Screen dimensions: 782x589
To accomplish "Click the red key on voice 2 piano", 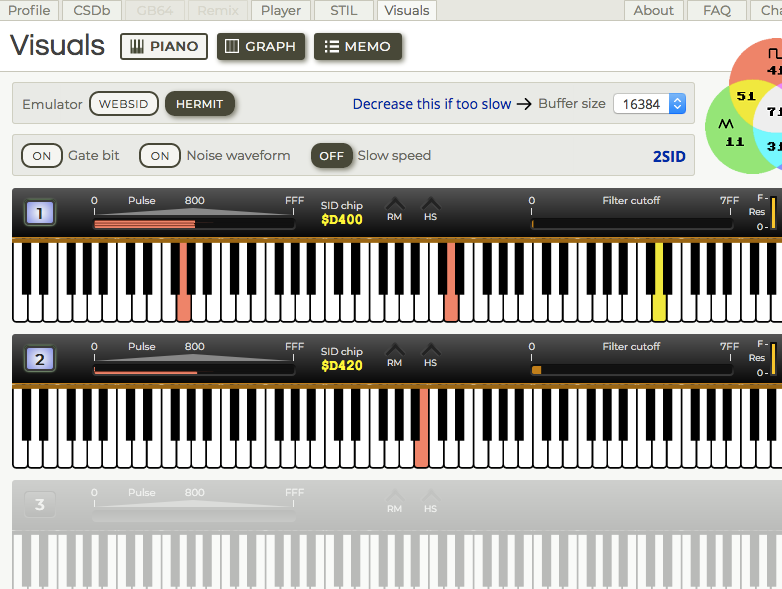I will (422, 428).
